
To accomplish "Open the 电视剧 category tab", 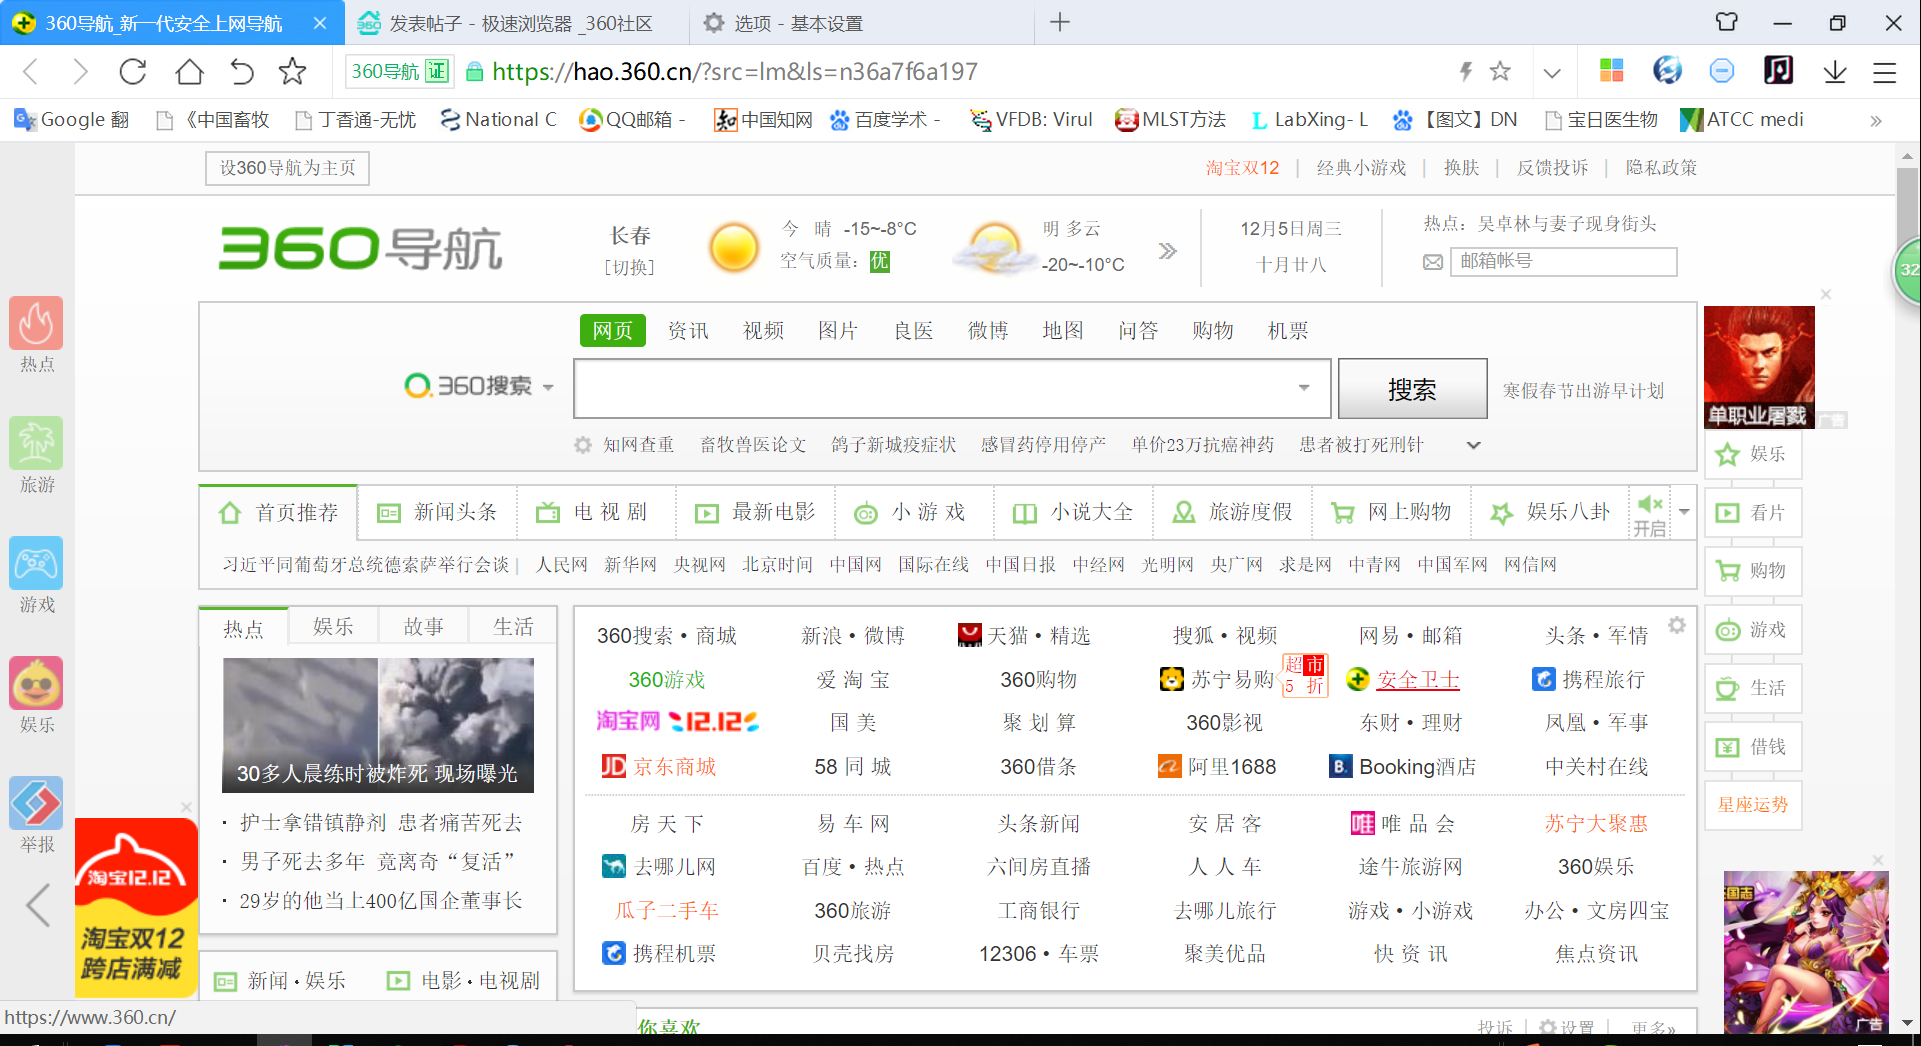I will (596, 513).
